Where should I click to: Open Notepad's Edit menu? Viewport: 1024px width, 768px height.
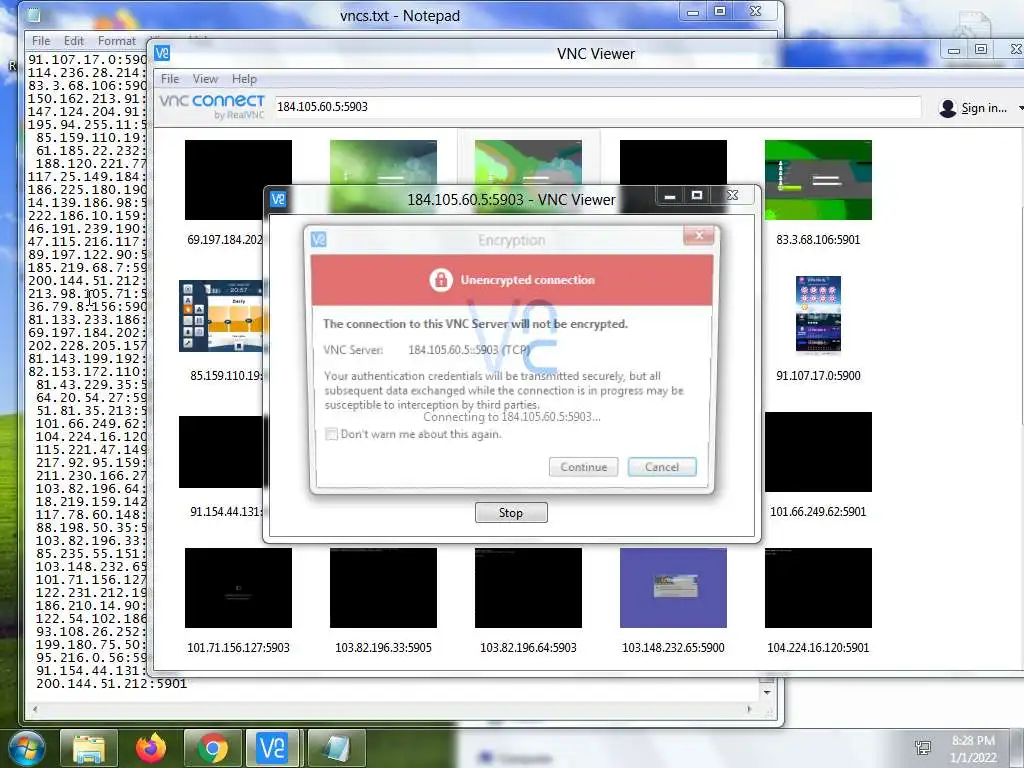tap(74, 40)
